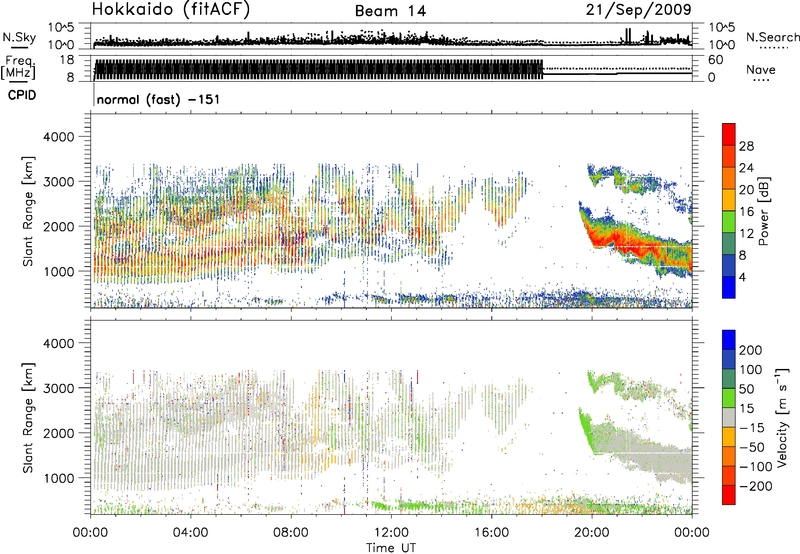Click the '-200' value on the Velocity scale
This screenshot has width=800, height=554.
pyautogui.click(x=756, y=487)
